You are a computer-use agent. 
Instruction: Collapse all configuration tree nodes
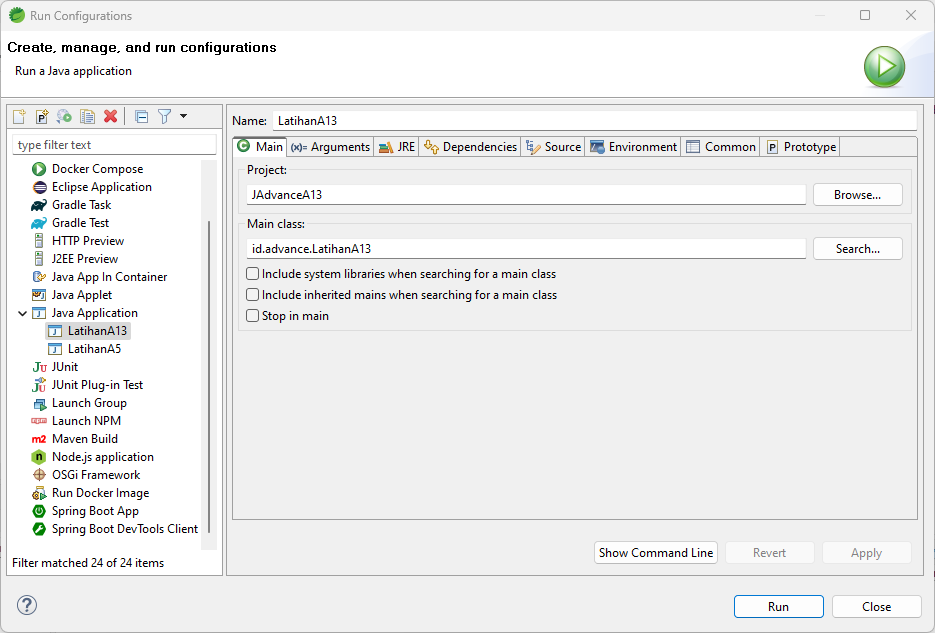141,116
